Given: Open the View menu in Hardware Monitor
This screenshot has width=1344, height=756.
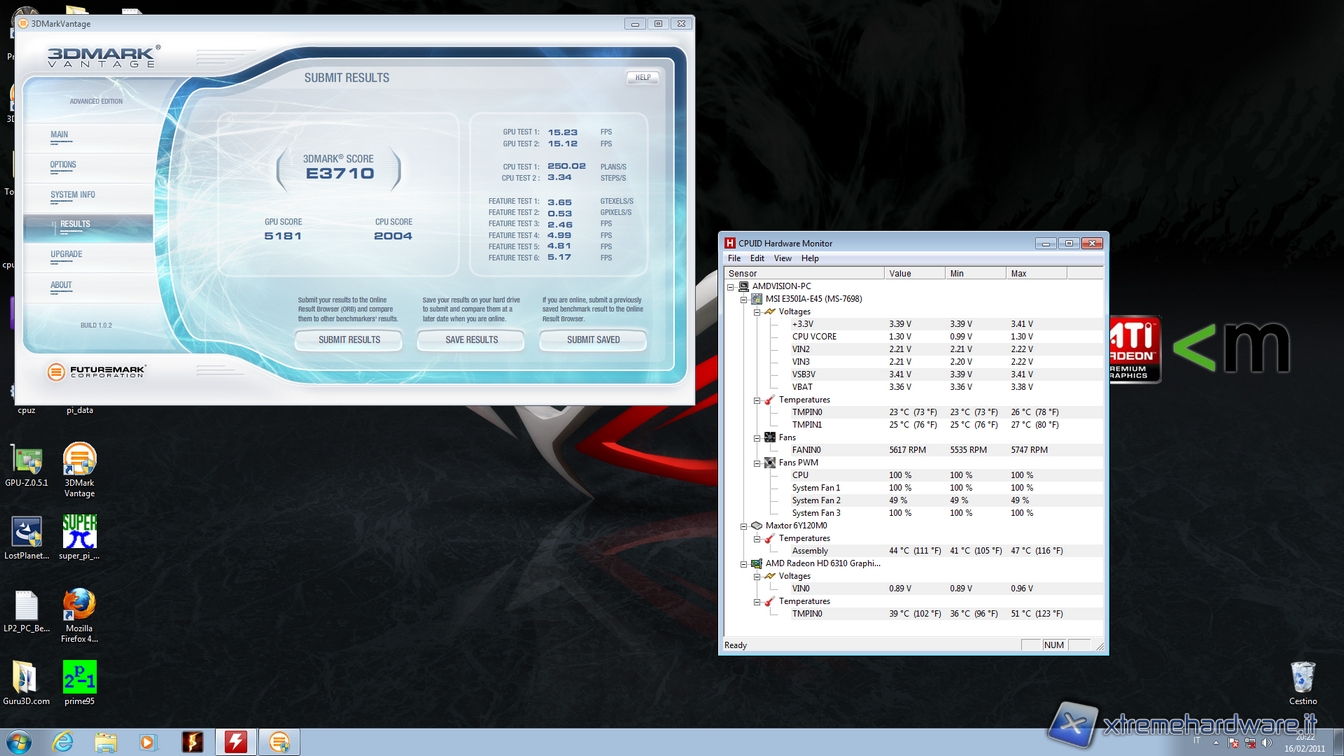Looking at the screenshot, I should point(782,258).
